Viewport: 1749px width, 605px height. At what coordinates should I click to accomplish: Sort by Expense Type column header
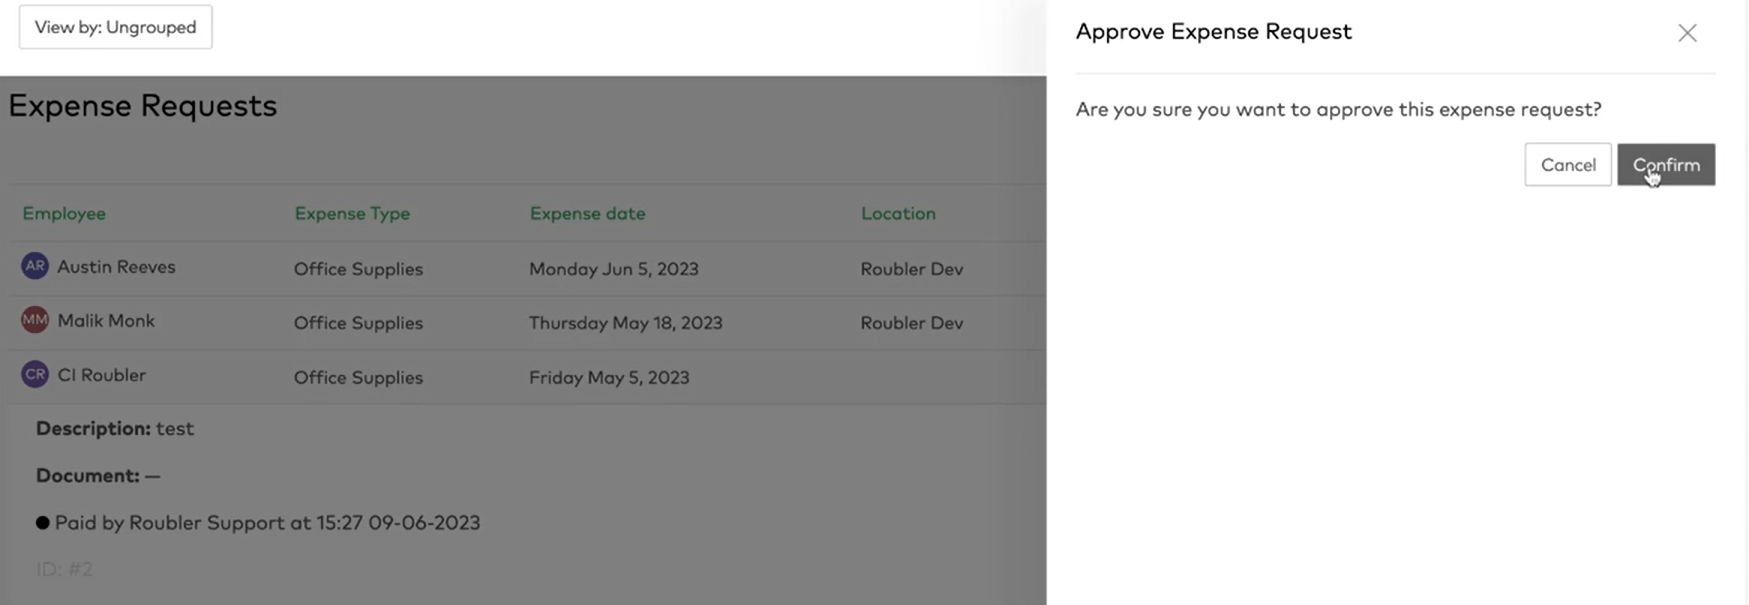click(x=352, y=213)
